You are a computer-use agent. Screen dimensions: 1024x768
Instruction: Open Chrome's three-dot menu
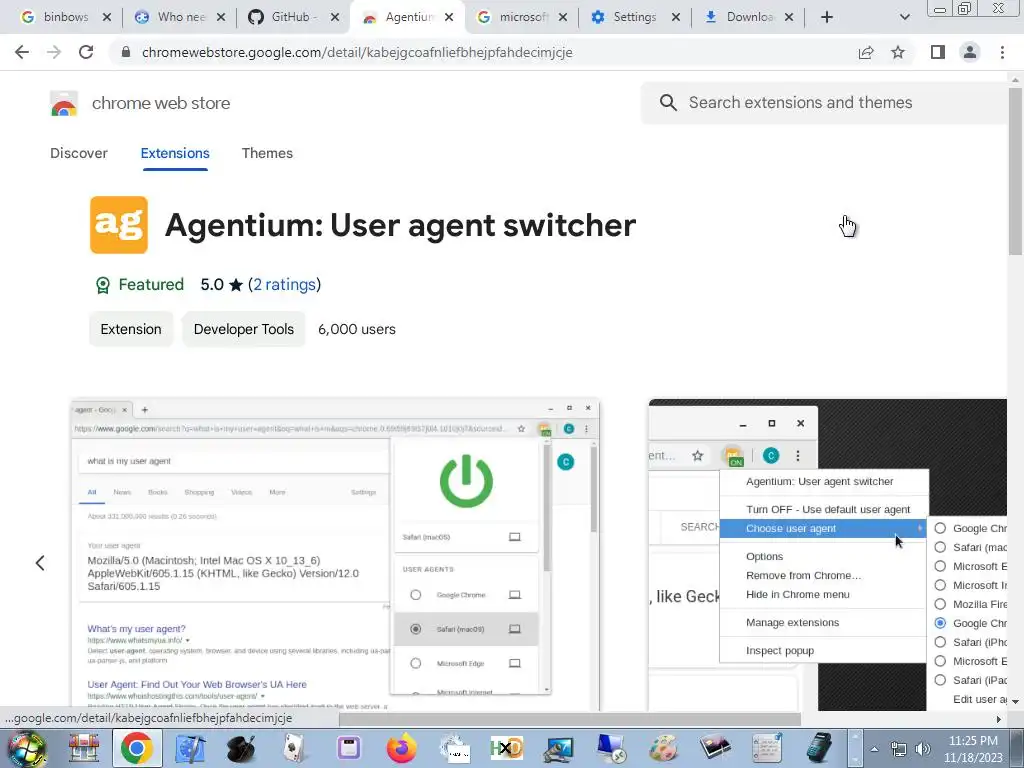[x=1002, y=52]
